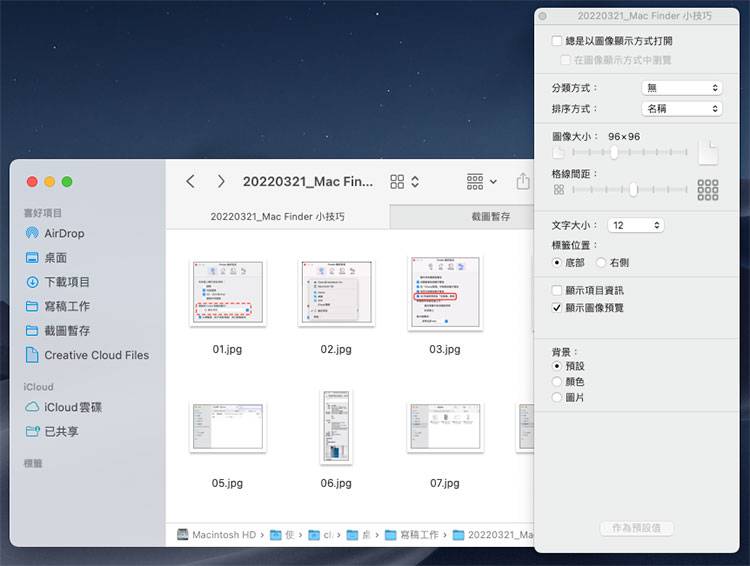The height and width of the screenshot is (566, 750).
Task: Click the back navigation arrow in Finder
Action: [x=190, y=182]
